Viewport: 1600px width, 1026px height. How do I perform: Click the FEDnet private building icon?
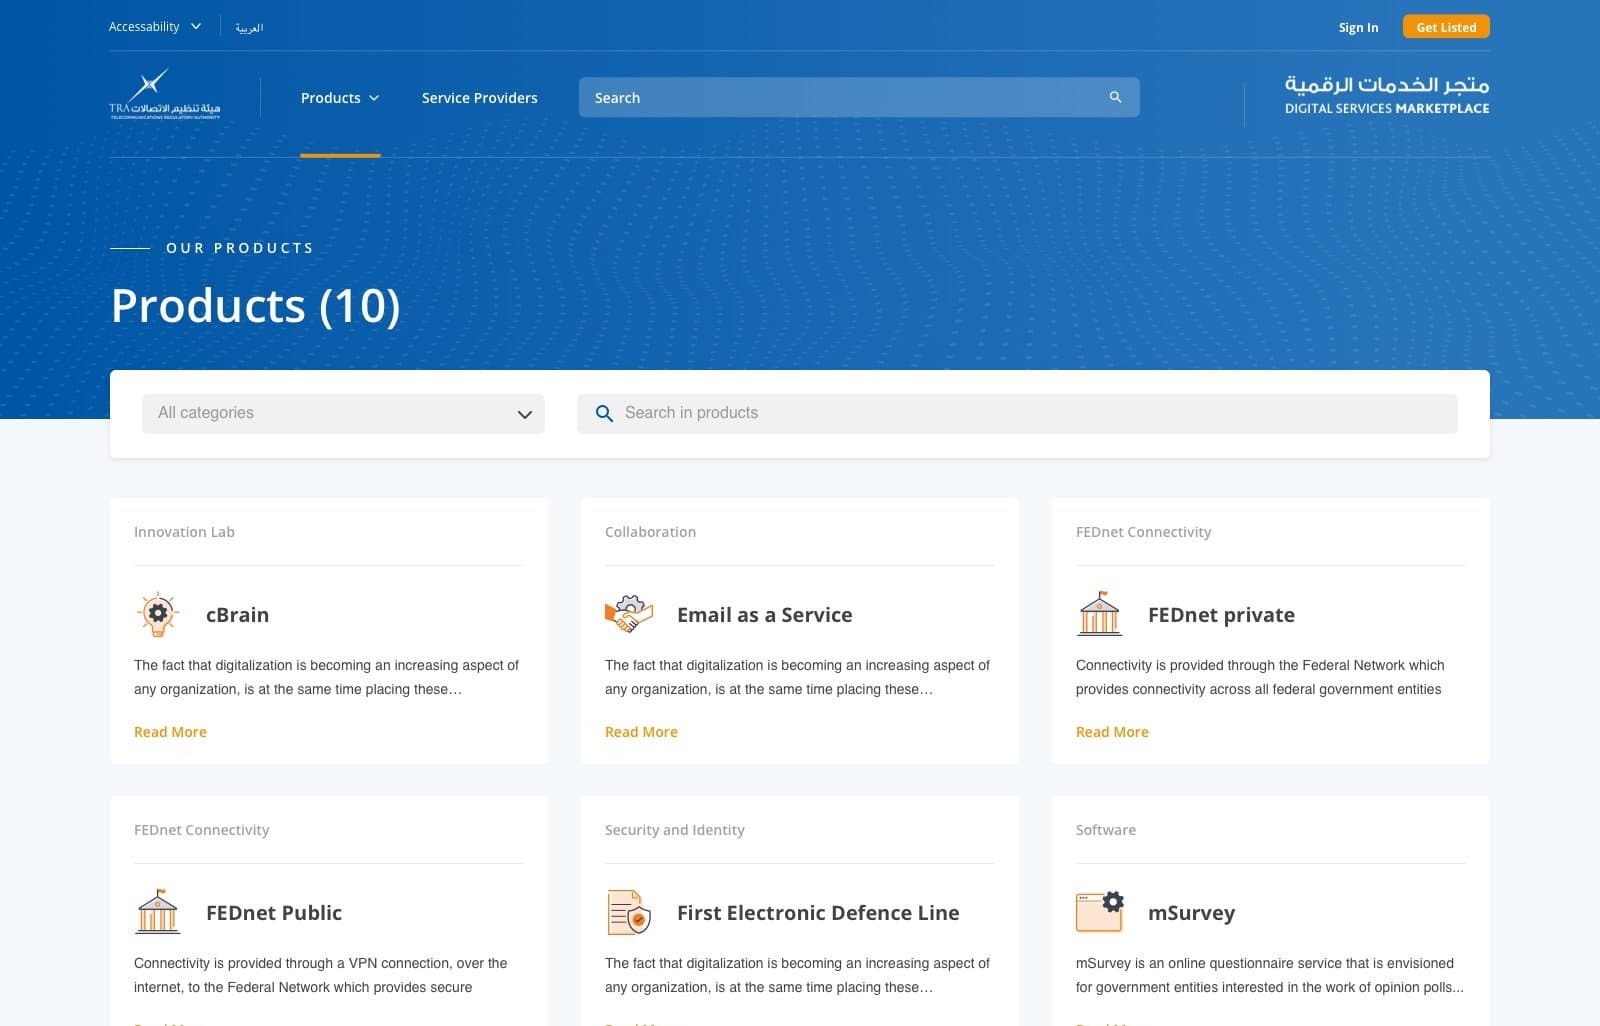[1100, 613]
